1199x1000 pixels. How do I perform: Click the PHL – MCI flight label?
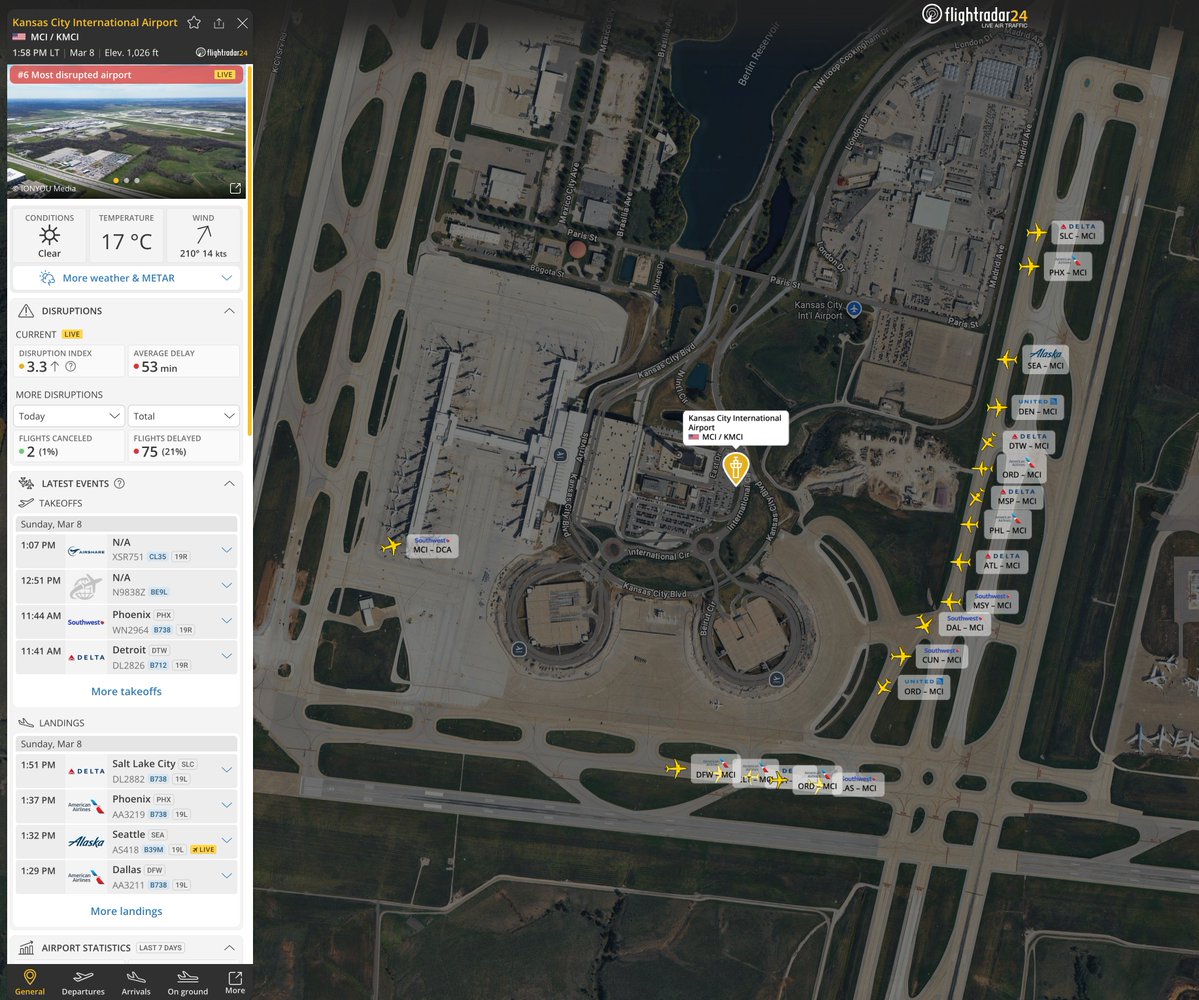(x=1008, y=525)
